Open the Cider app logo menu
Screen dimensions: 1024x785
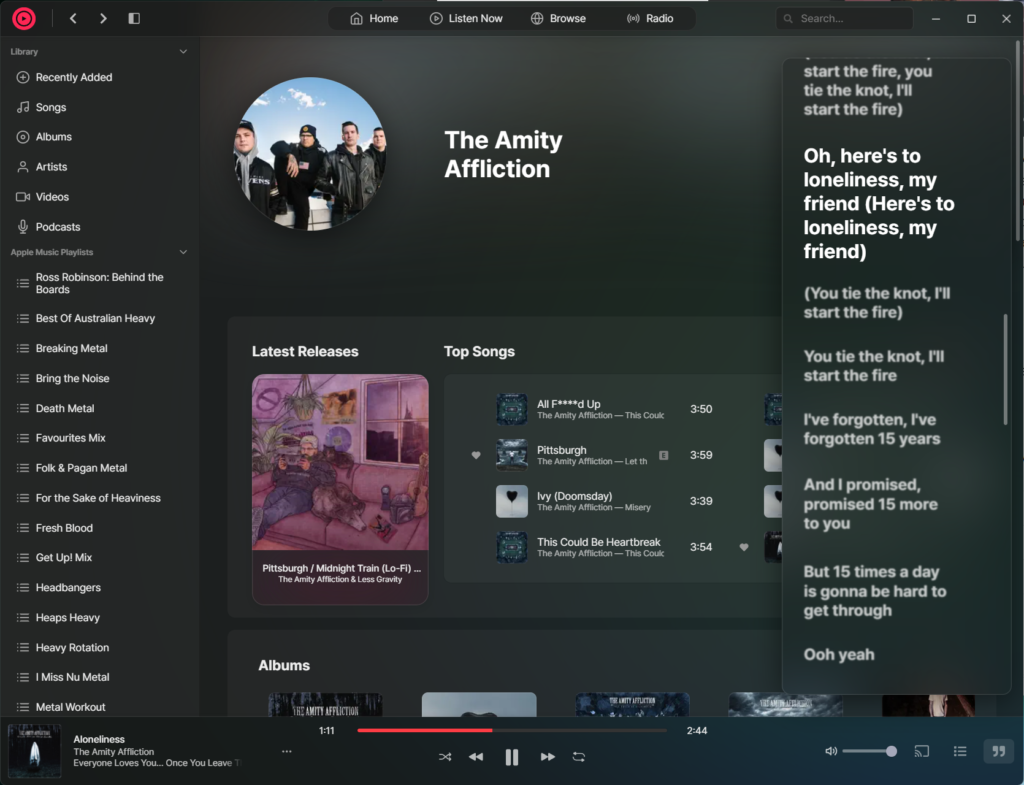24,18
